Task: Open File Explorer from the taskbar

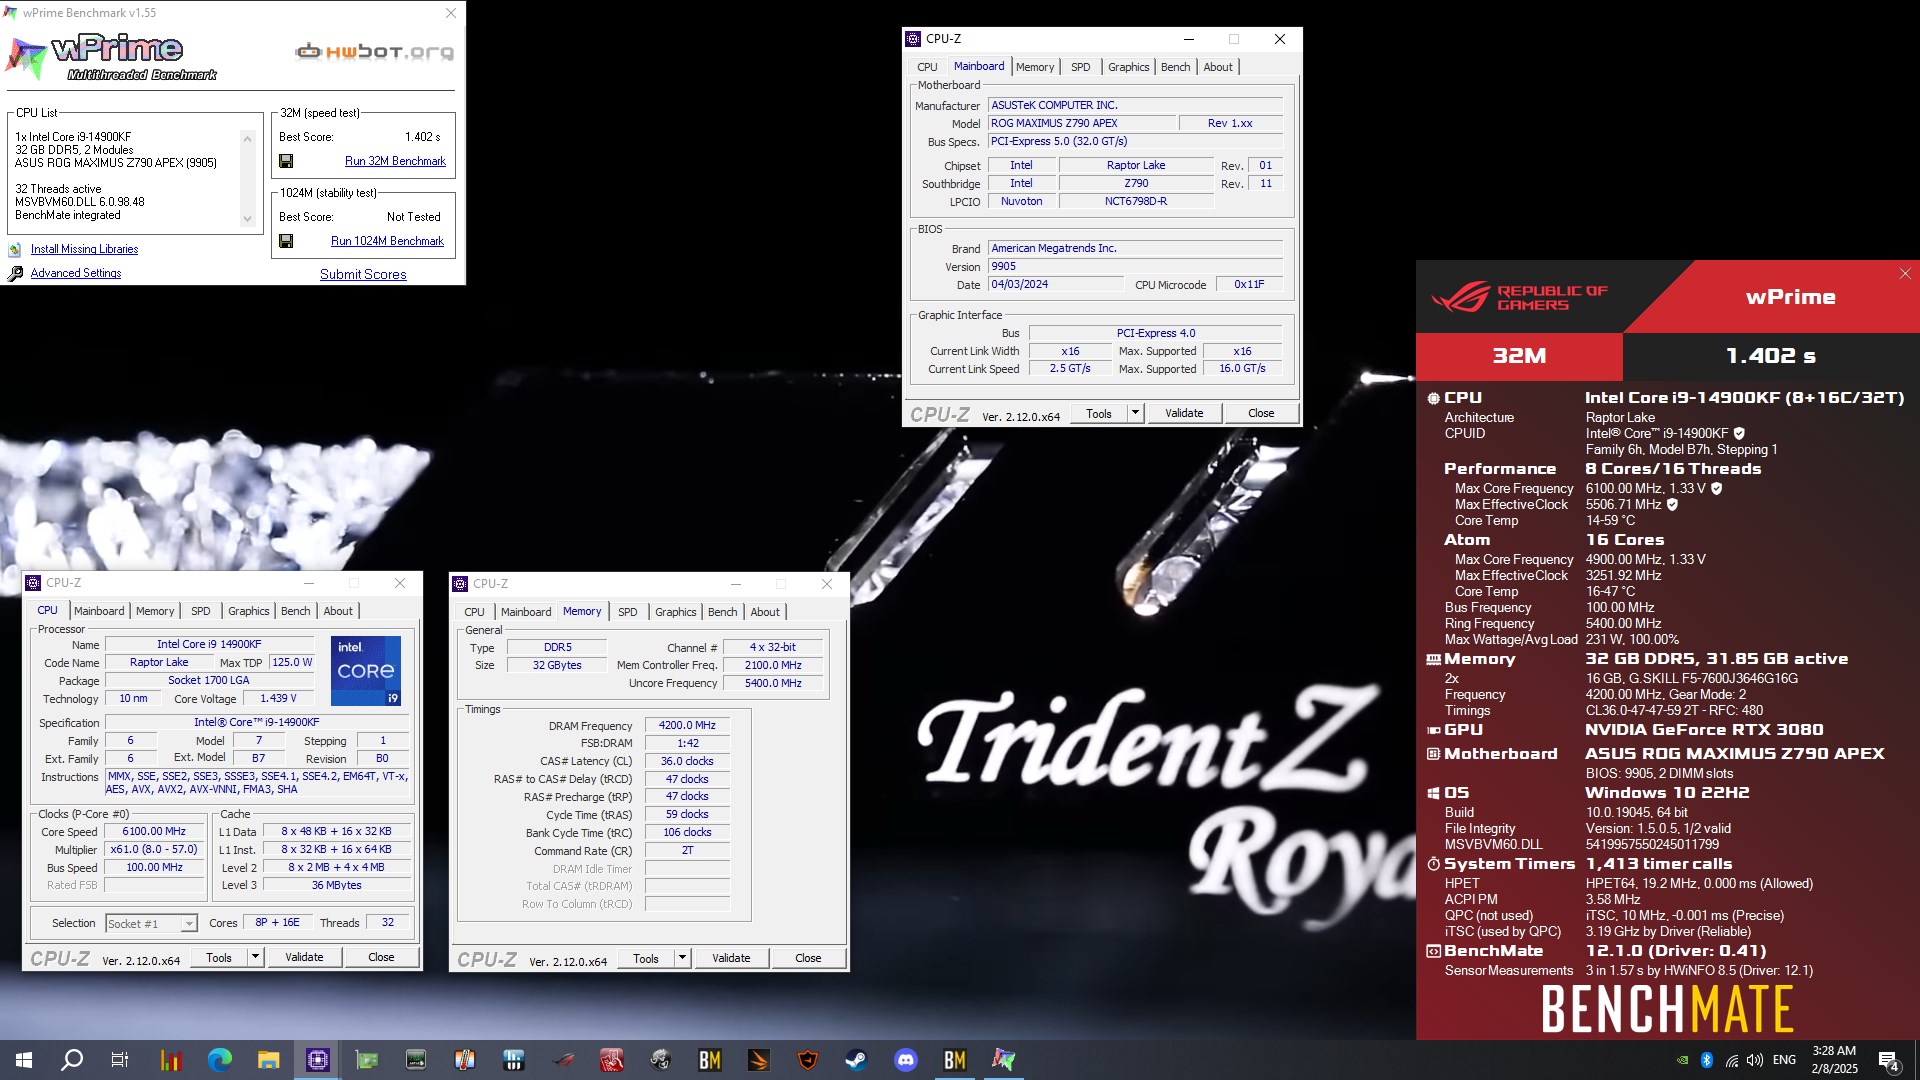Action: (268, 1060)
